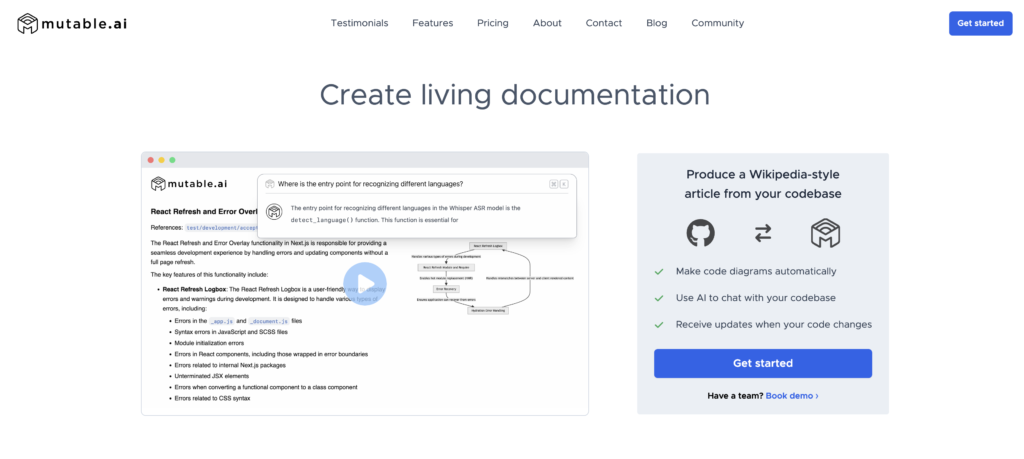Viewport: 1024px width, 459px height.
Task: Click the checkmark beside Receive updates
Action: pos(659,324)
